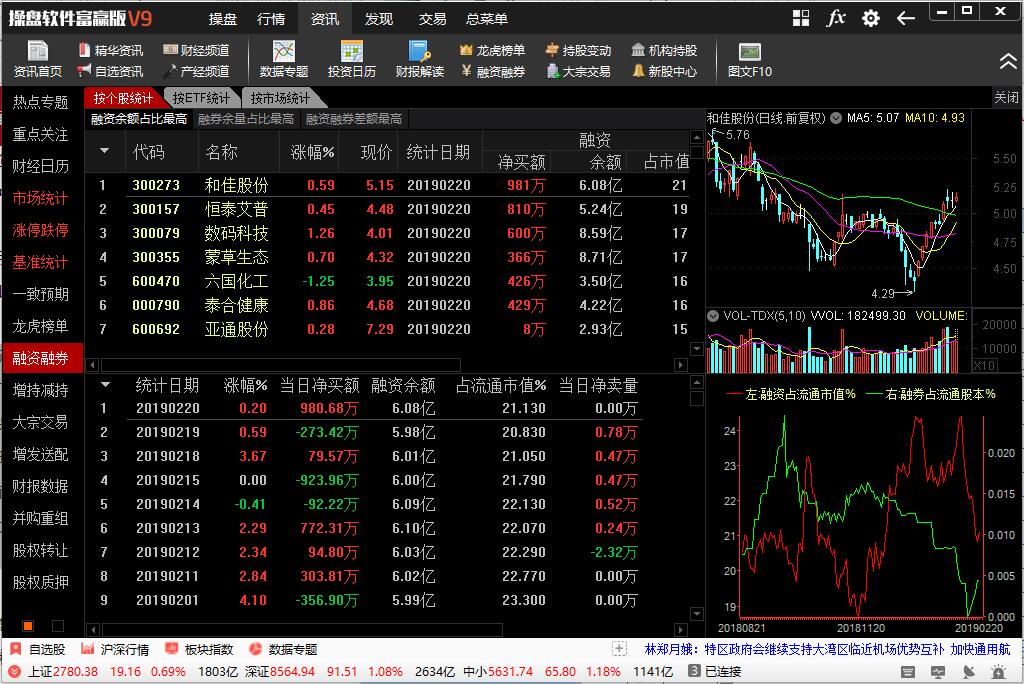Click the 上证 index value in the status bar
The image size is (1024, 684).
(76, 672)
